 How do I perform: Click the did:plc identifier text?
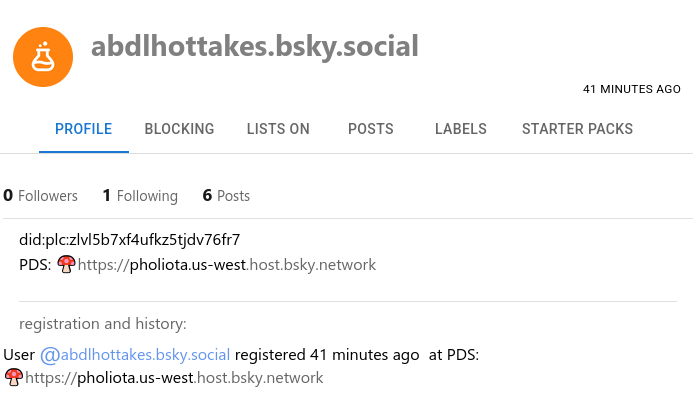coord(129,240)
